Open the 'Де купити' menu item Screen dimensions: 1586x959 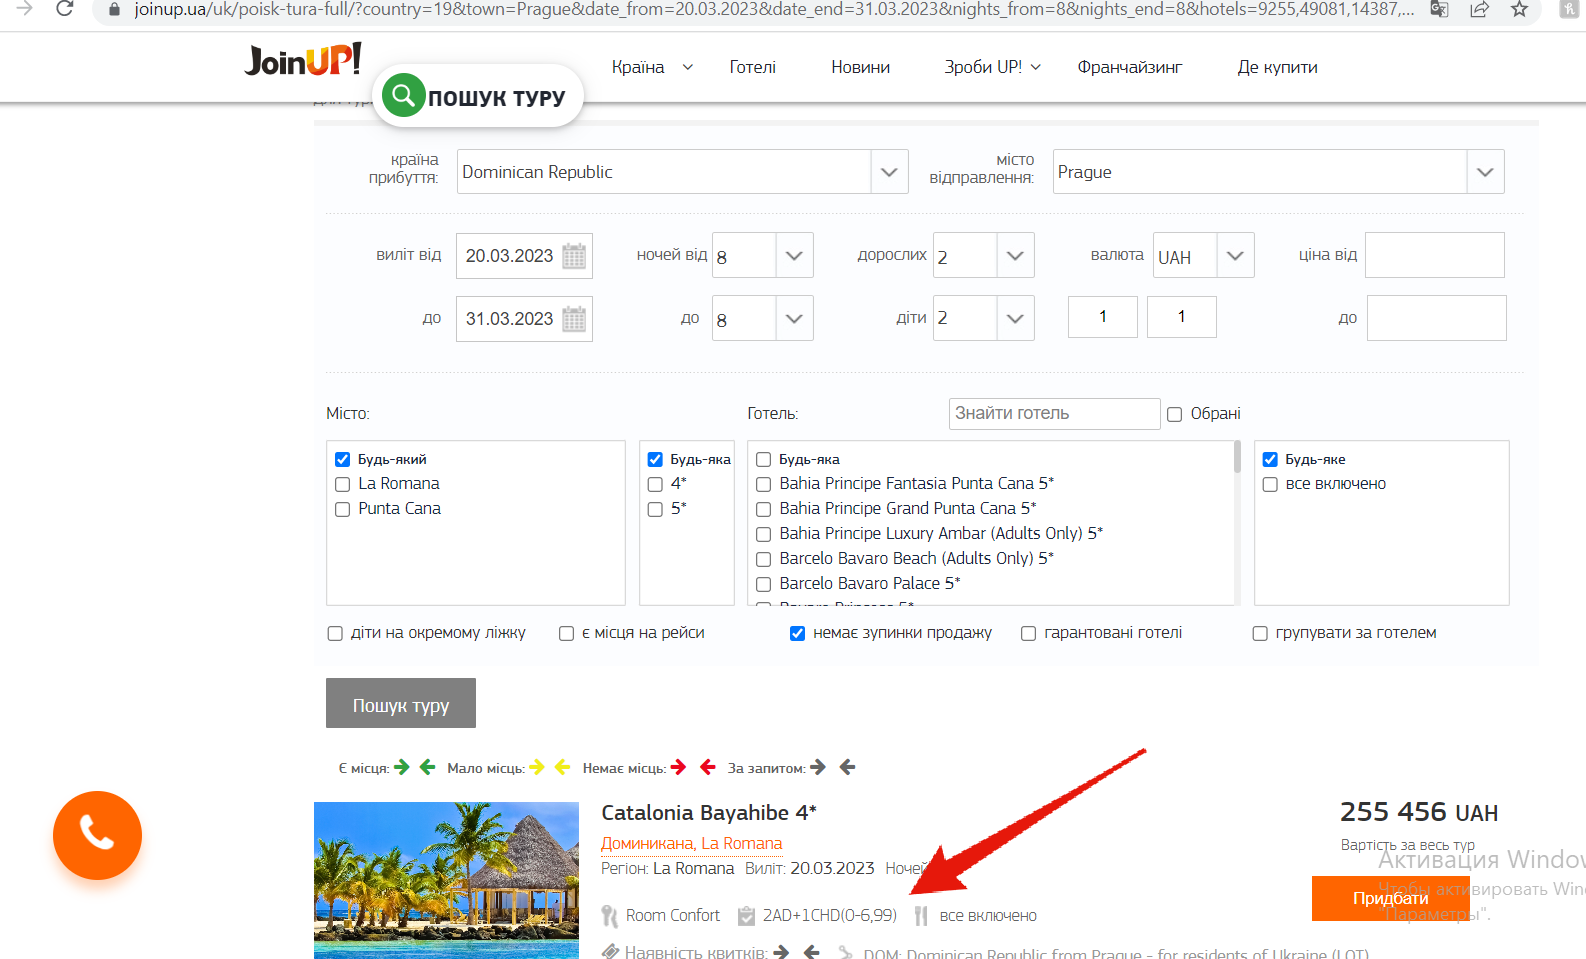pyautogui.click(x=1277, y=67)
